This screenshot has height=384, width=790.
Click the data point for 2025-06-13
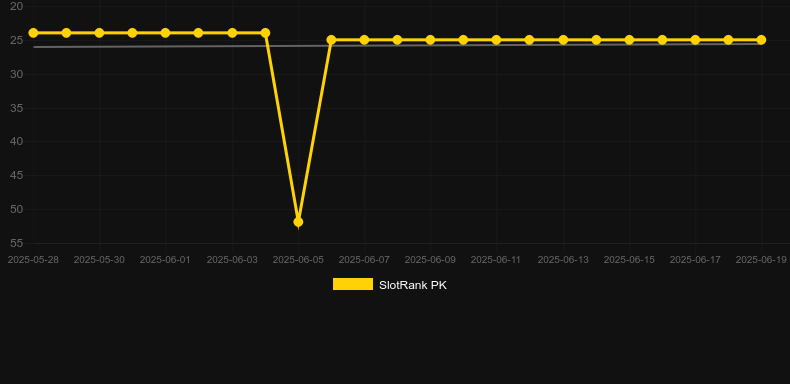[563, 40]
